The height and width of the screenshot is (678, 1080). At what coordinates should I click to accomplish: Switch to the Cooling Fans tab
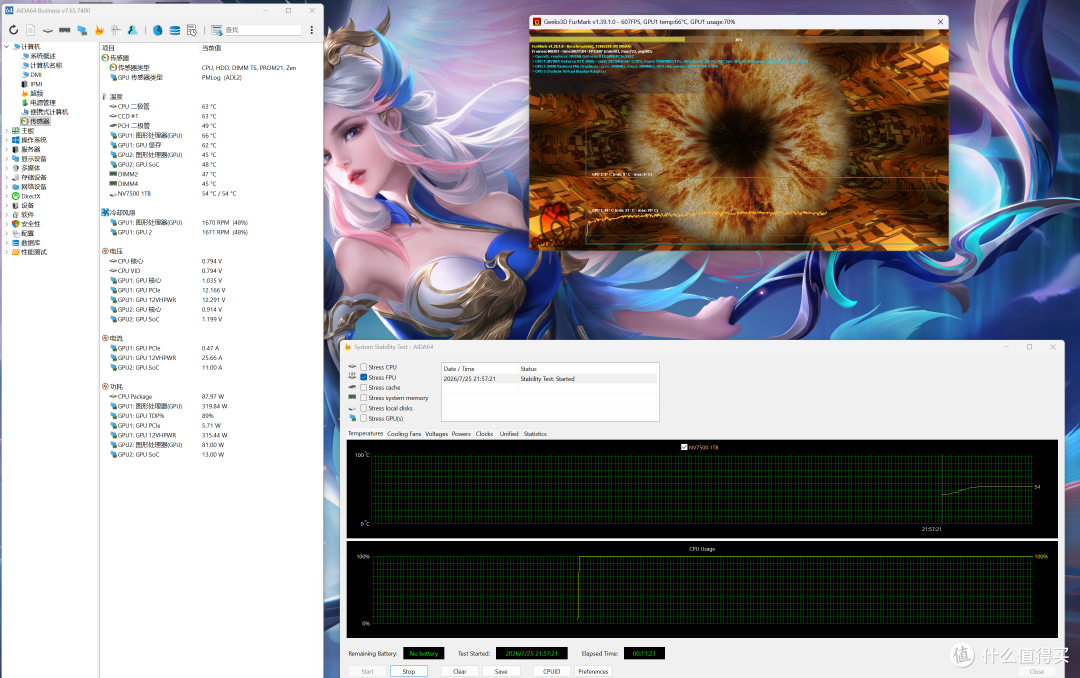pos(404,434)
